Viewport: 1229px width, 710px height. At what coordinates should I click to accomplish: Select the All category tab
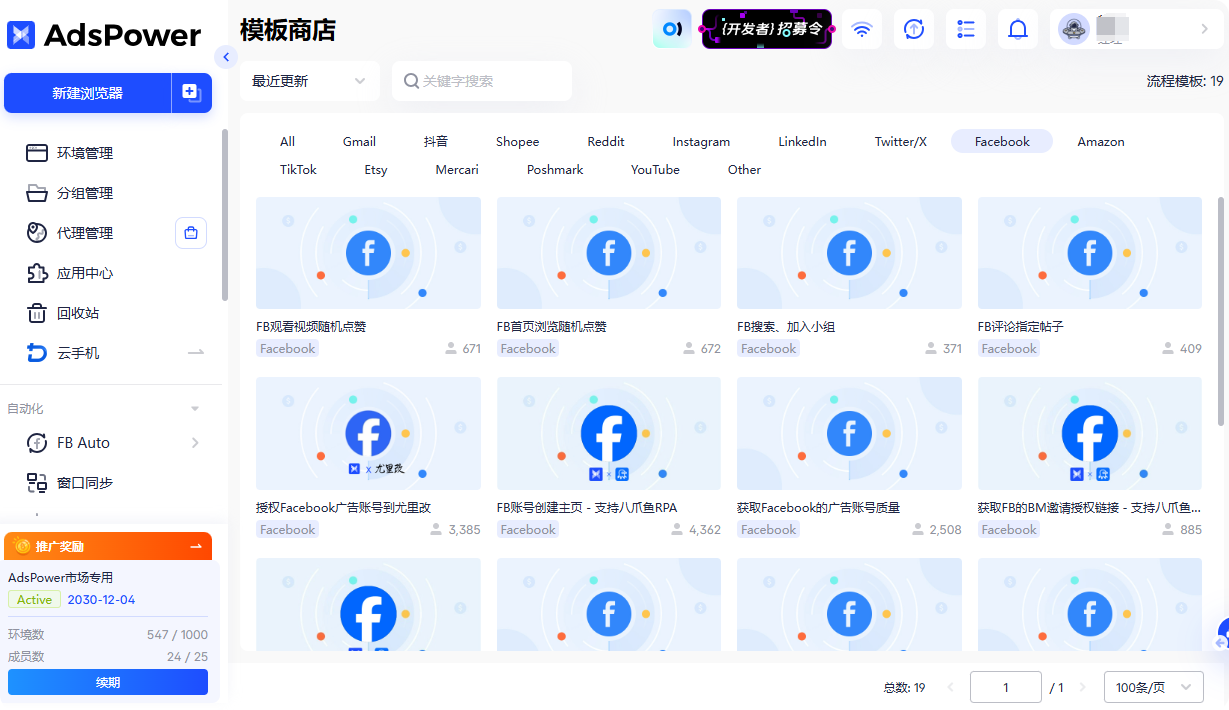[288, 141]
